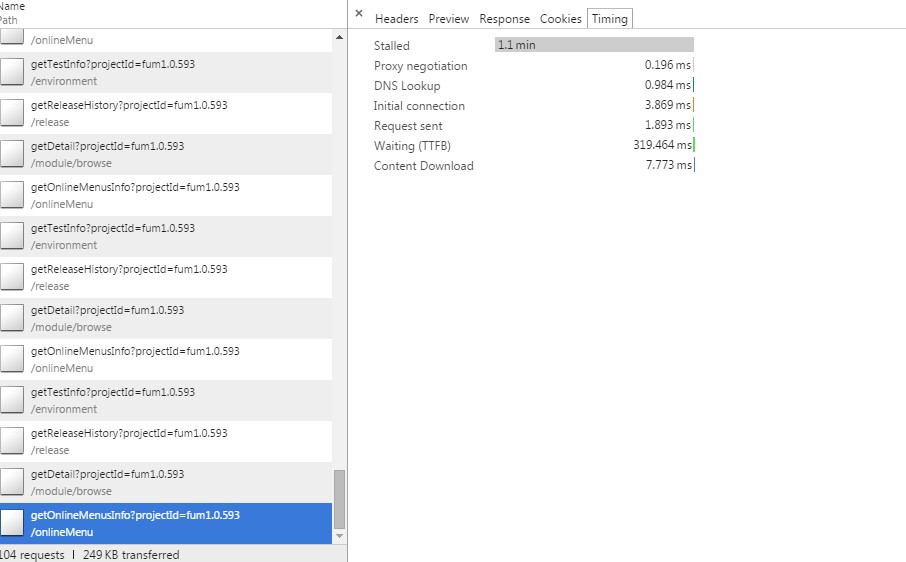Click the file icon of the topmost getReleaseHistory request

click(x=12, y=113)
